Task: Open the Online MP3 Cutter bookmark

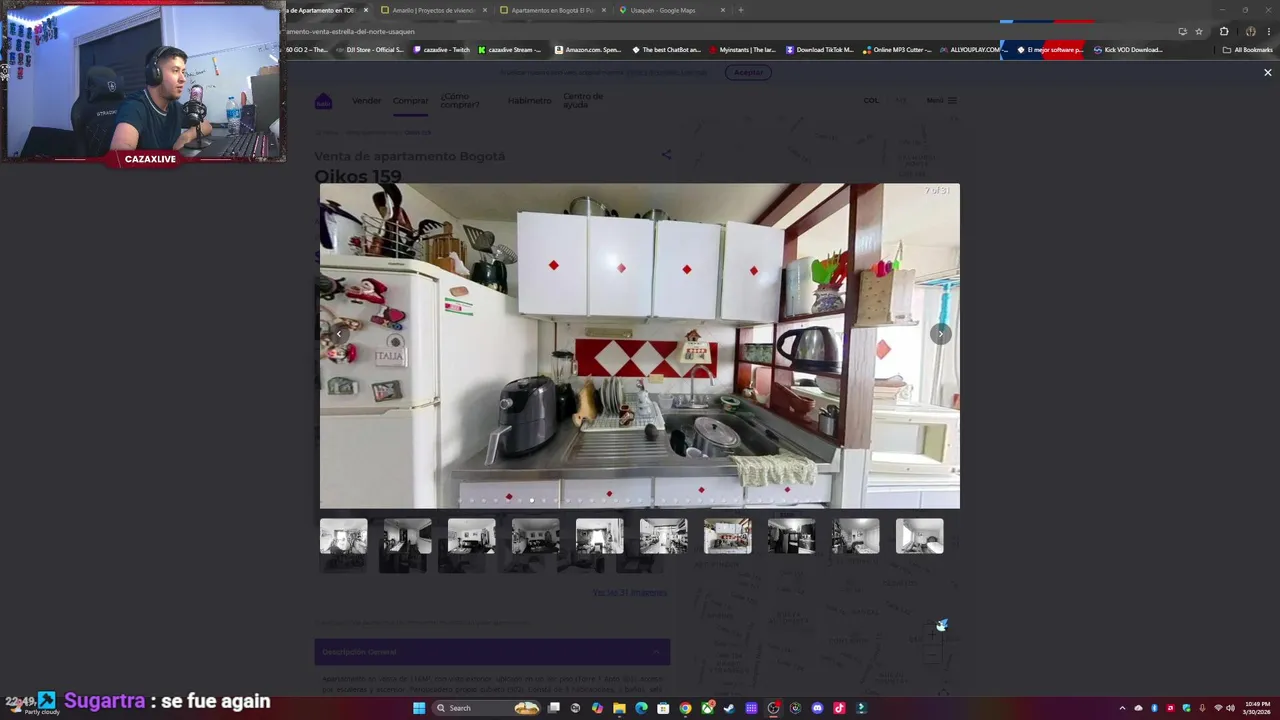Action: pos(897,50)
